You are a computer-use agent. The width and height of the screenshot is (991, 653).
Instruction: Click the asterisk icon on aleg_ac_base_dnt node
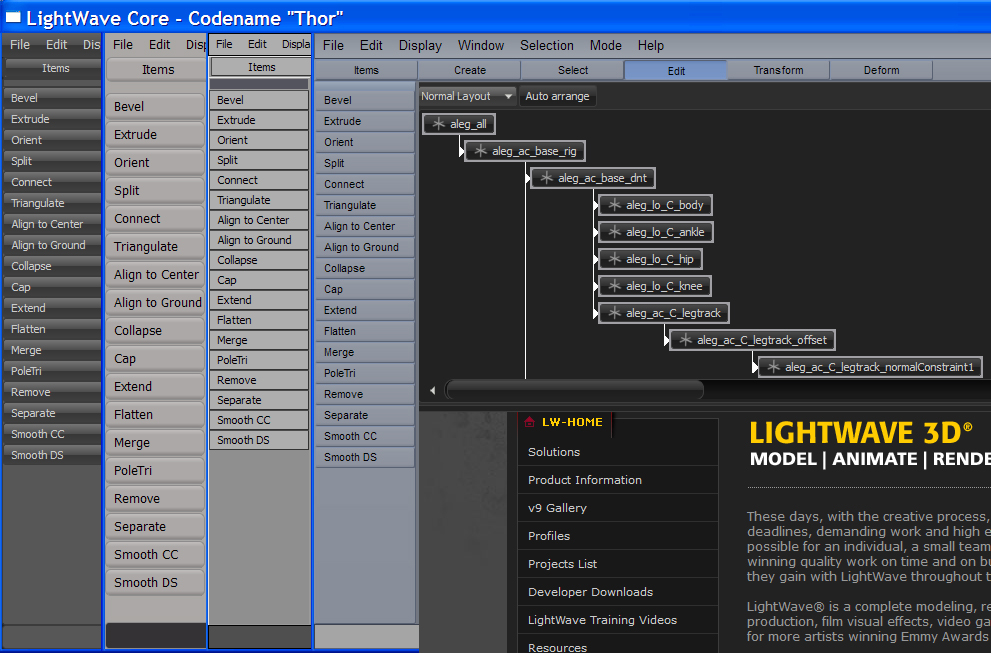tap(547, 178)
